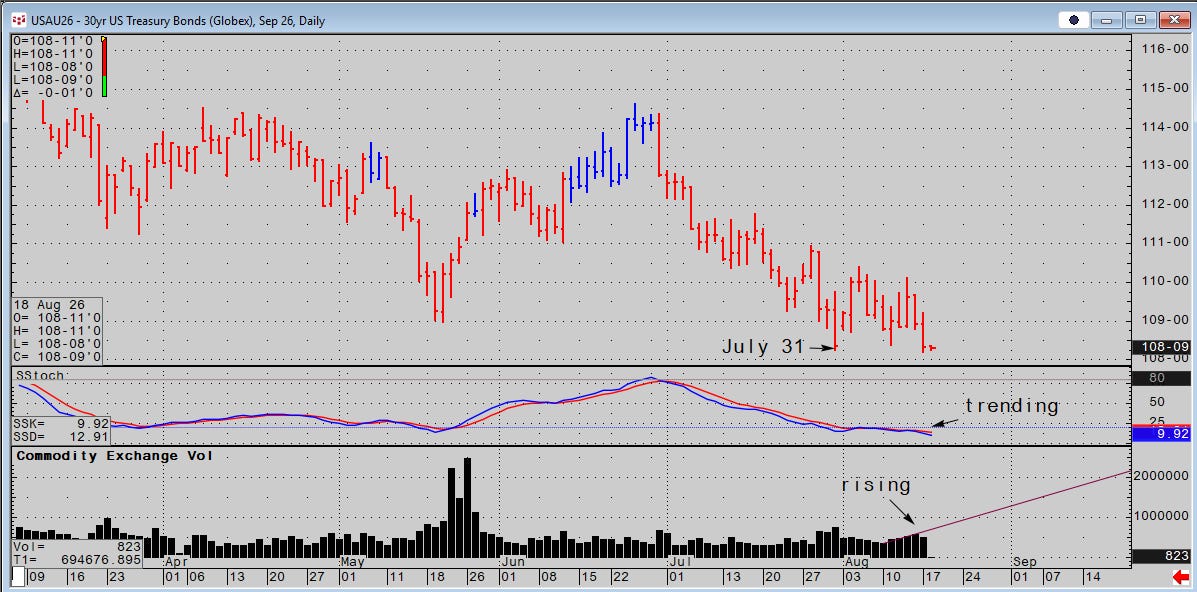
Task: Click the red arrow at the bottom-right corner
Action: [x=1180, y=575]
